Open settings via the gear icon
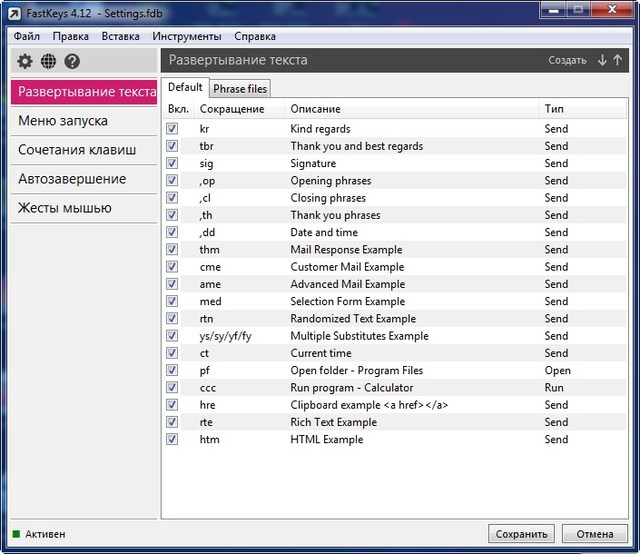This screenshot has width=640, height=554. [x=25, y=61]
